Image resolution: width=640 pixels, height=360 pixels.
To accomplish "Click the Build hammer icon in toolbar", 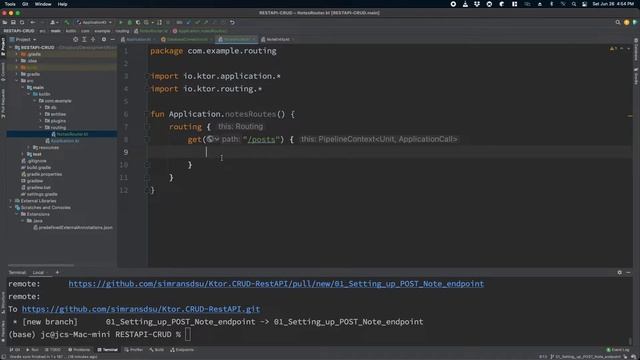I will 67,22.
